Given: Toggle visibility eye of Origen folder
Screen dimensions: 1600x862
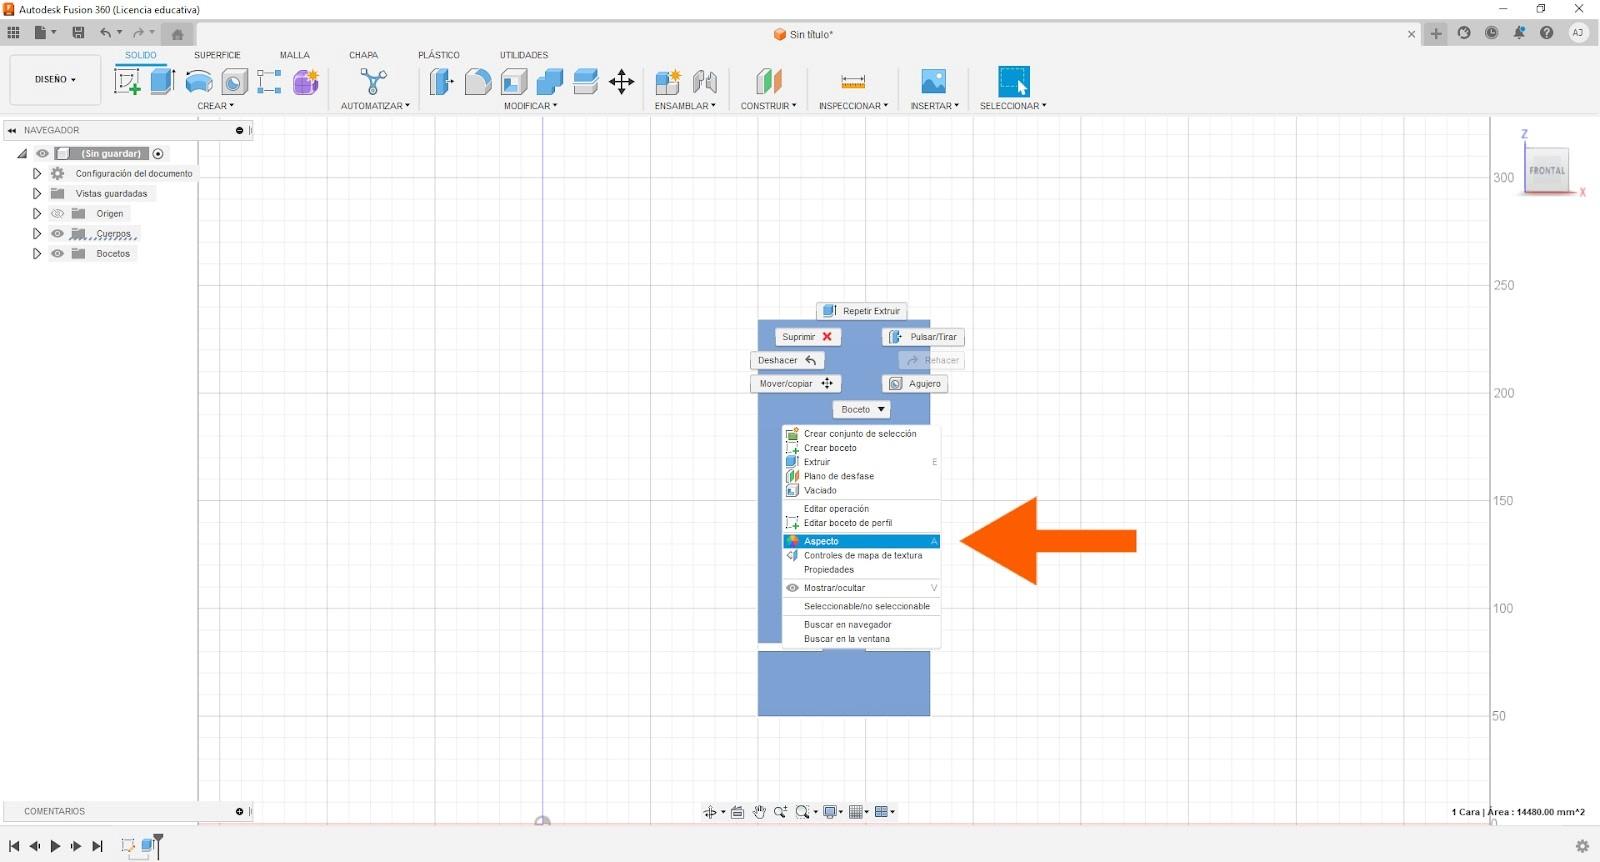Looking at the screenshot, I should (x=57, y=214).
